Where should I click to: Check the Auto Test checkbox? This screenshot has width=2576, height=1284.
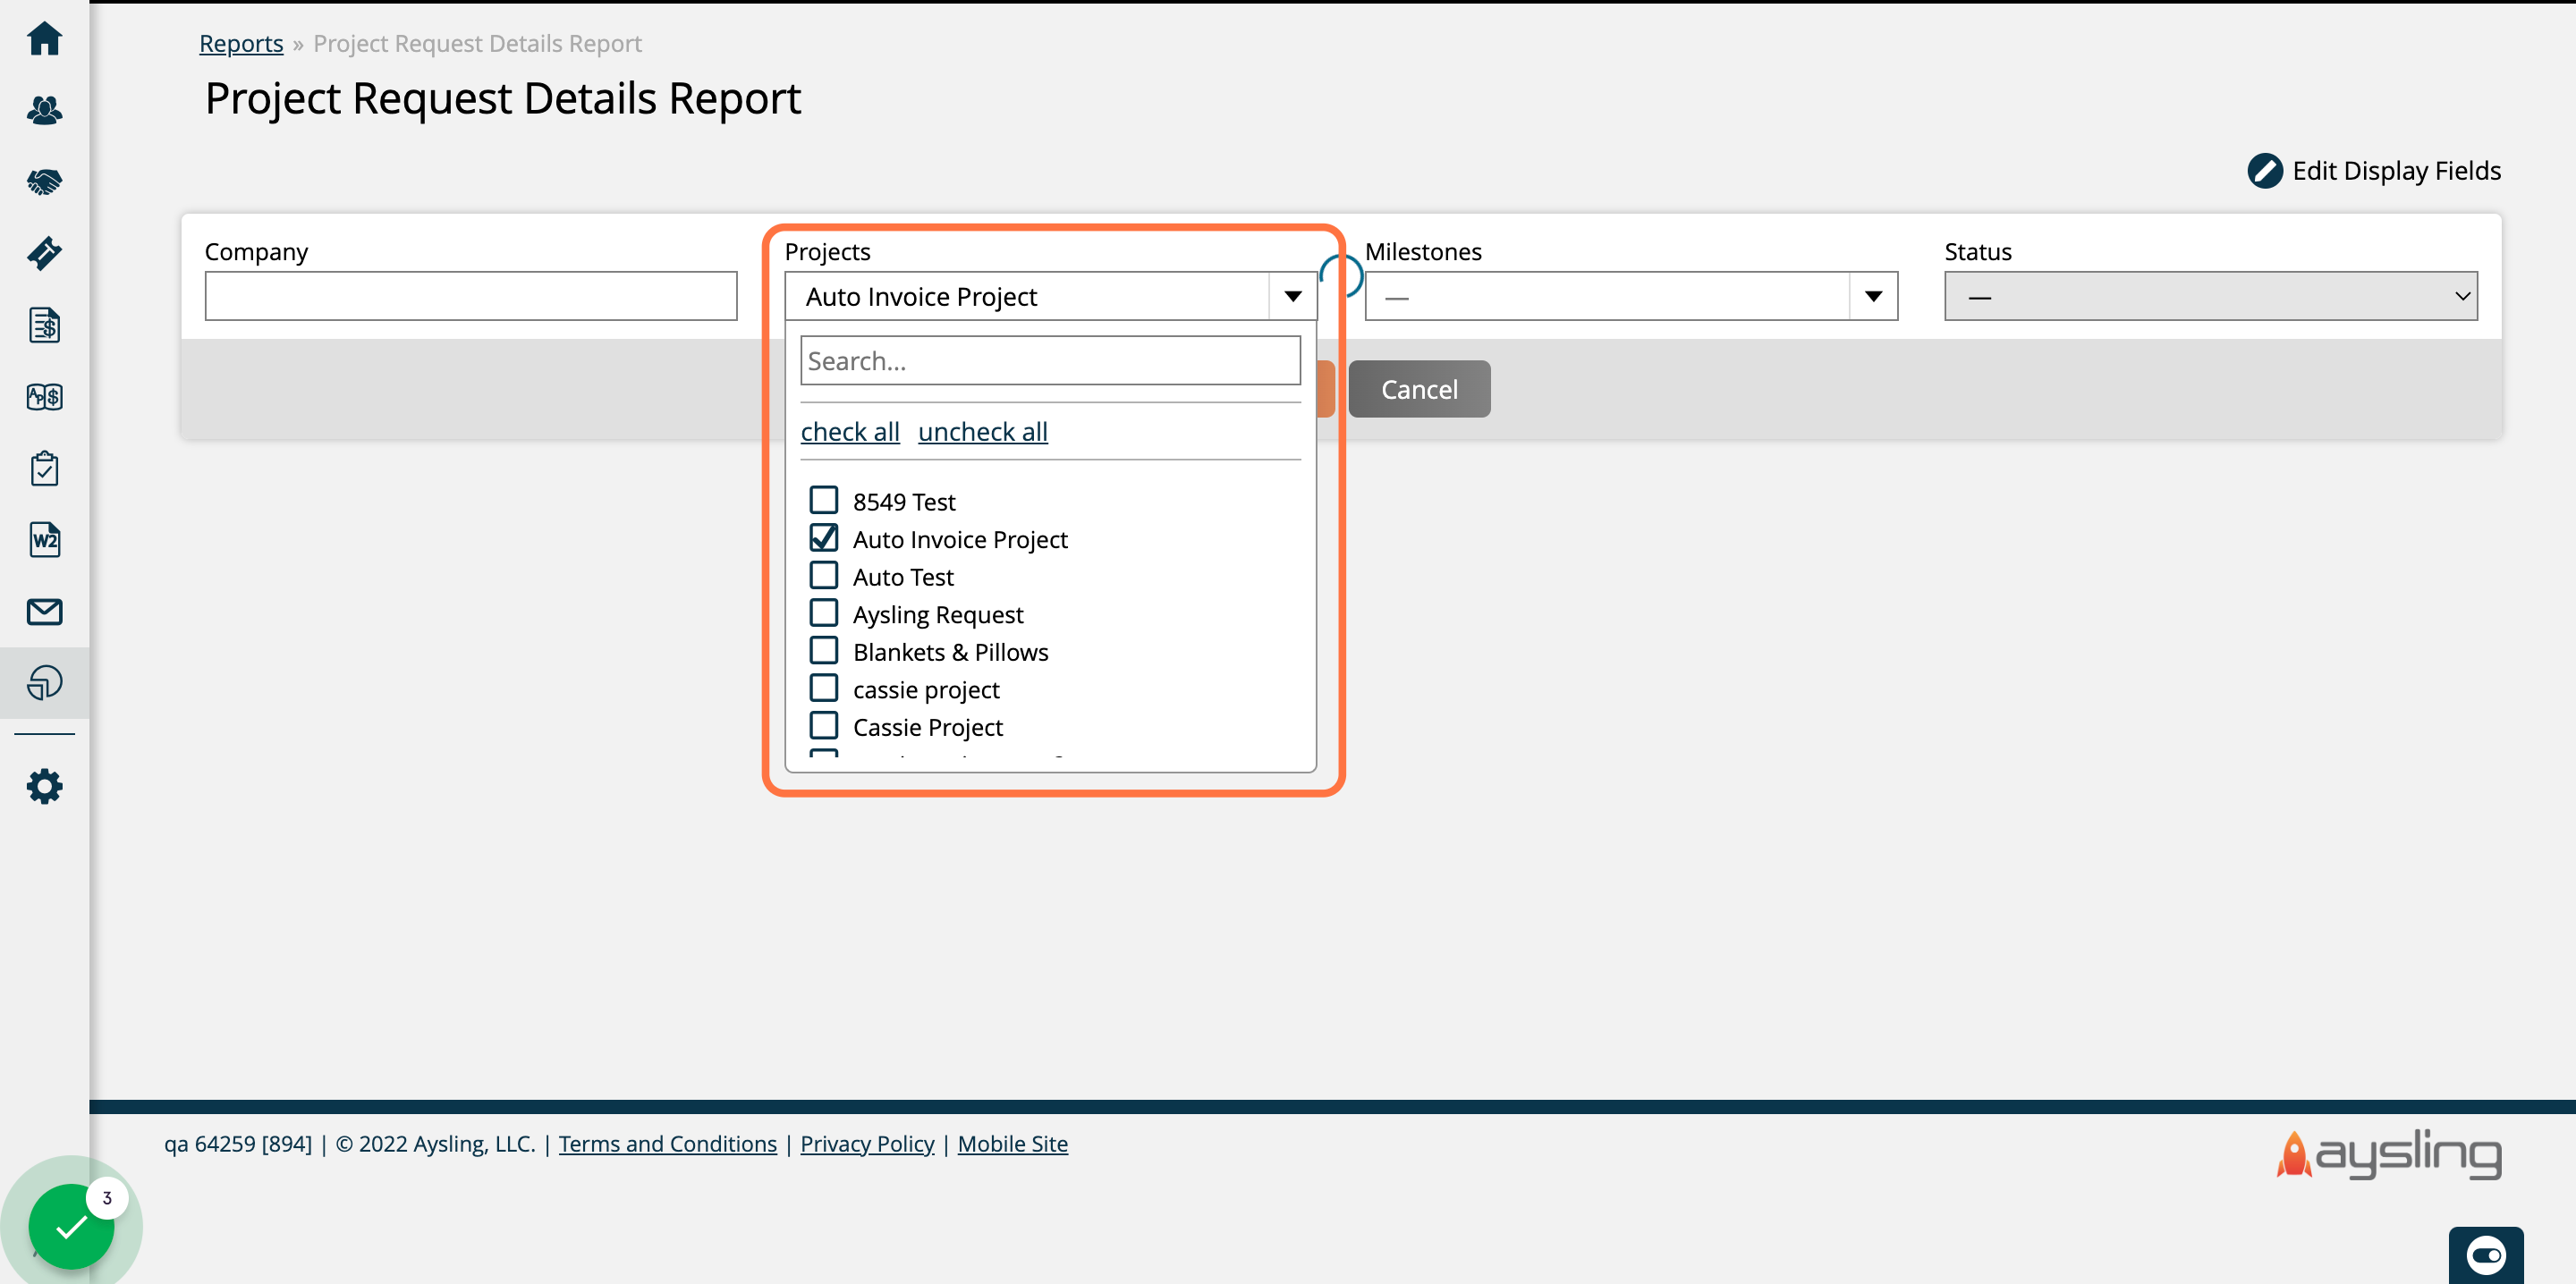pos(824,575)
